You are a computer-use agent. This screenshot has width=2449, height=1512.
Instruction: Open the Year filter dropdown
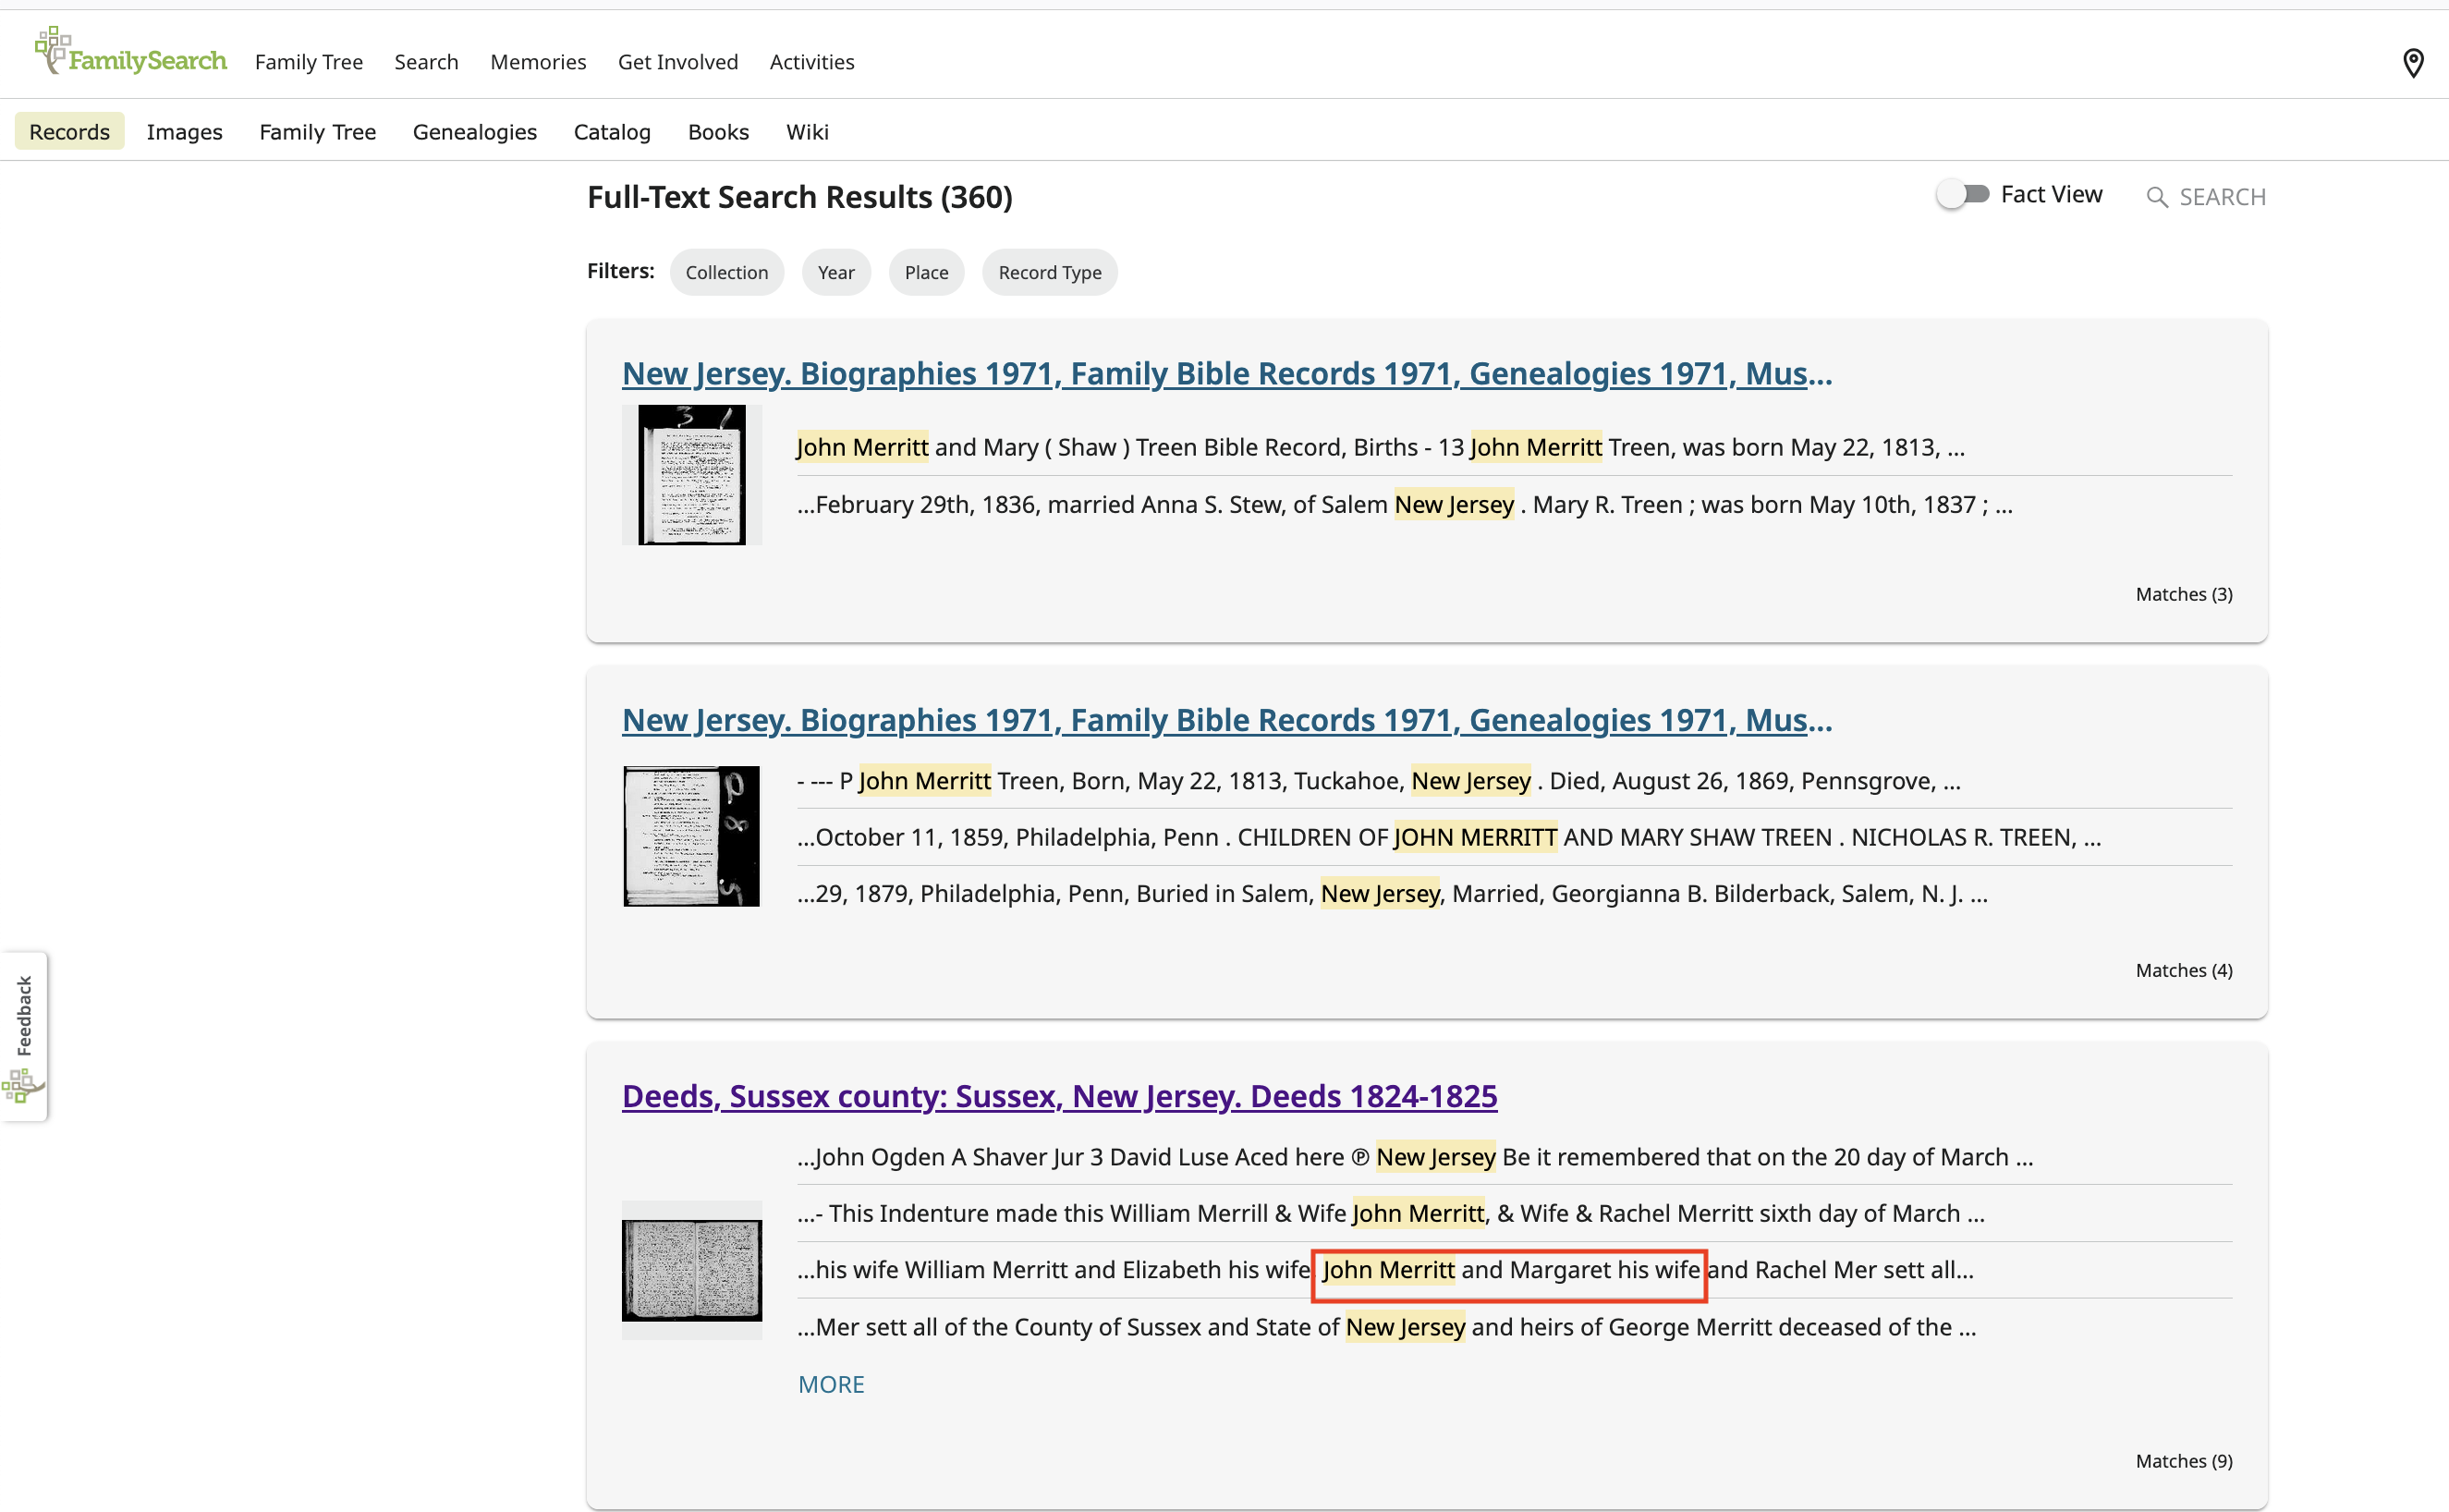(x=835, y=272)
